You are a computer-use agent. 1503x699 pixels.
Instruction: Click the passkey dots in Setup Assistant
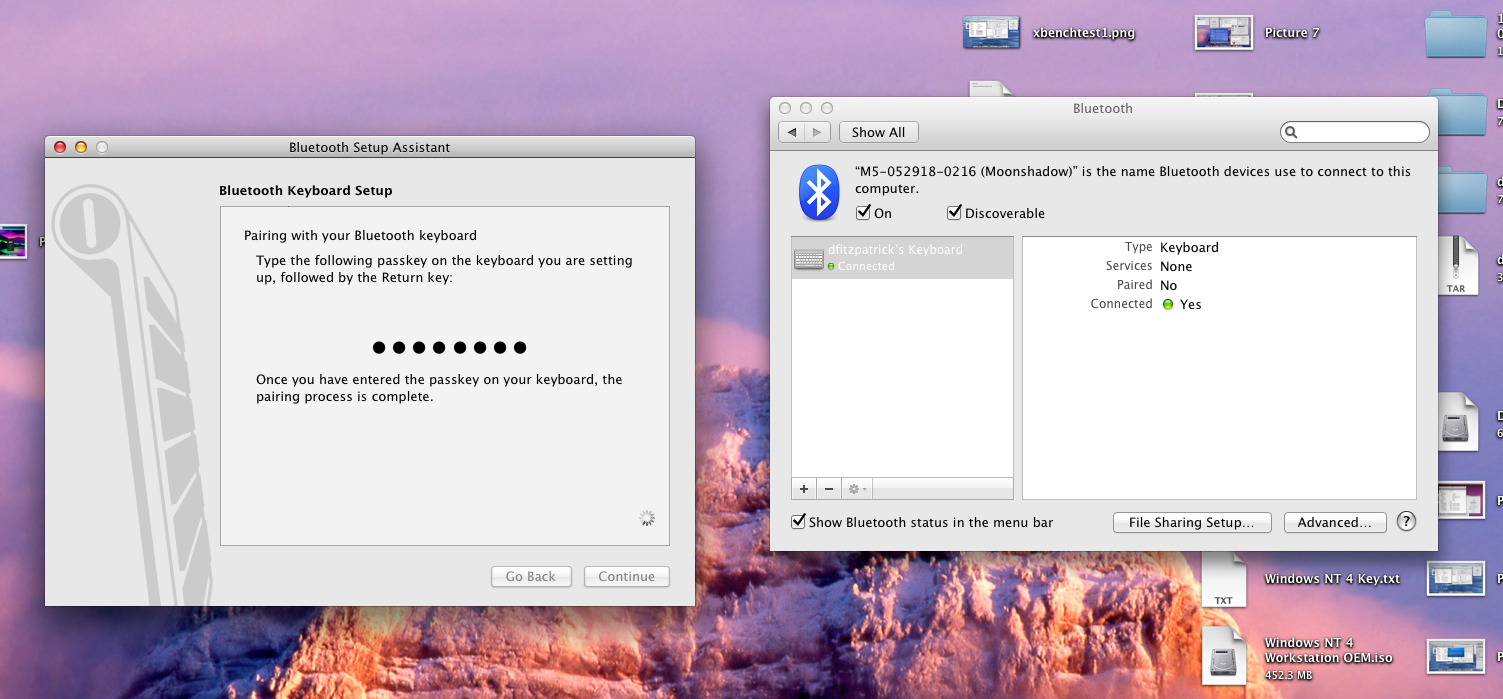coord(449,348)
